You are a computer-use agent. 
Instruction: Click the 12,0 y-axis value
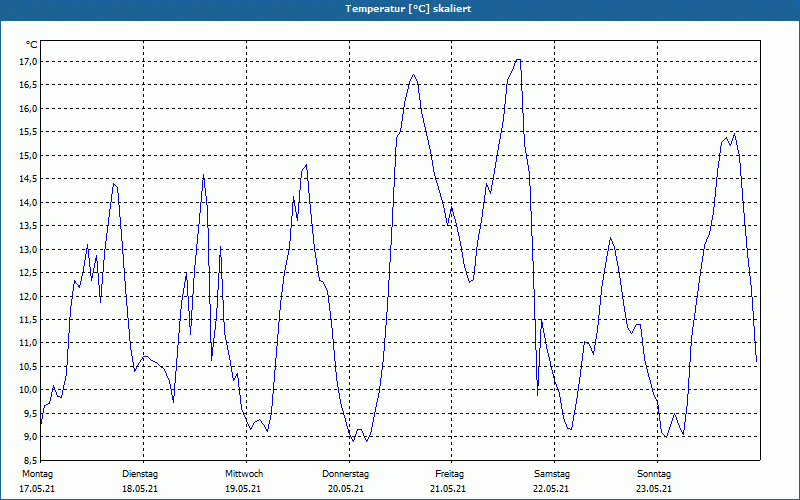(28, 296)
